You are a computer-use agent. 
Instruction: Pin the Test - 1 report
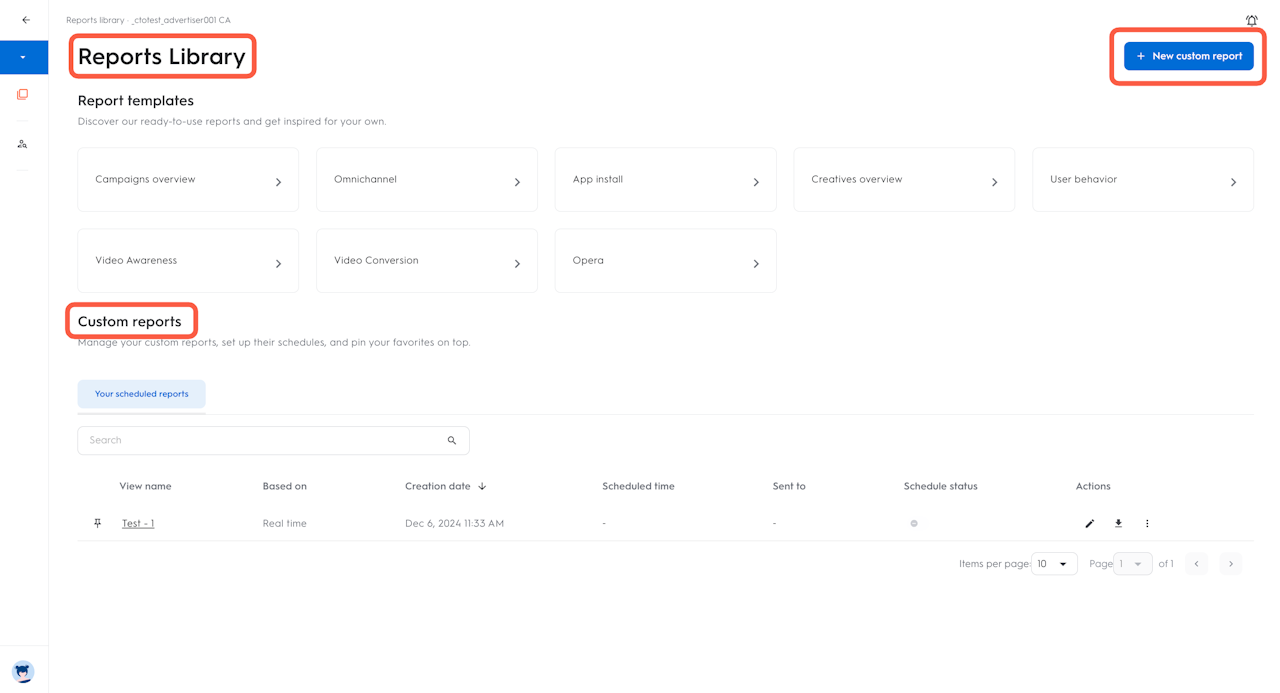97,524
